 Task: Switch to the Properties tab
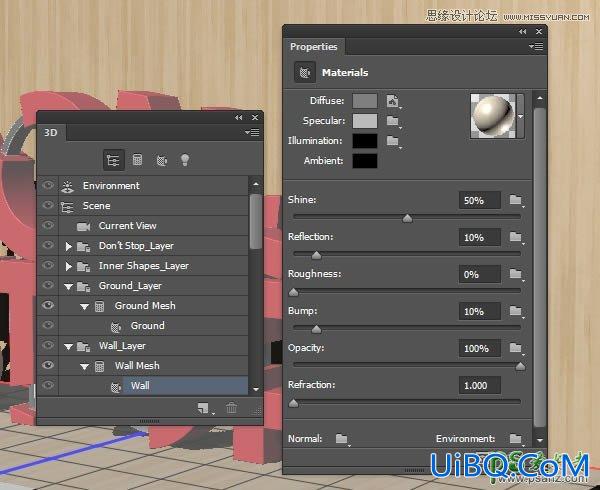coord(314,47)
